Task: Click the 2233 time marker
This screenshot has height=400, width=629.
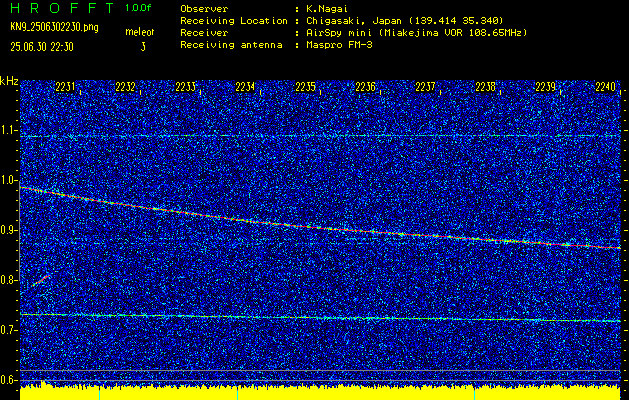Action: [185, 87]
